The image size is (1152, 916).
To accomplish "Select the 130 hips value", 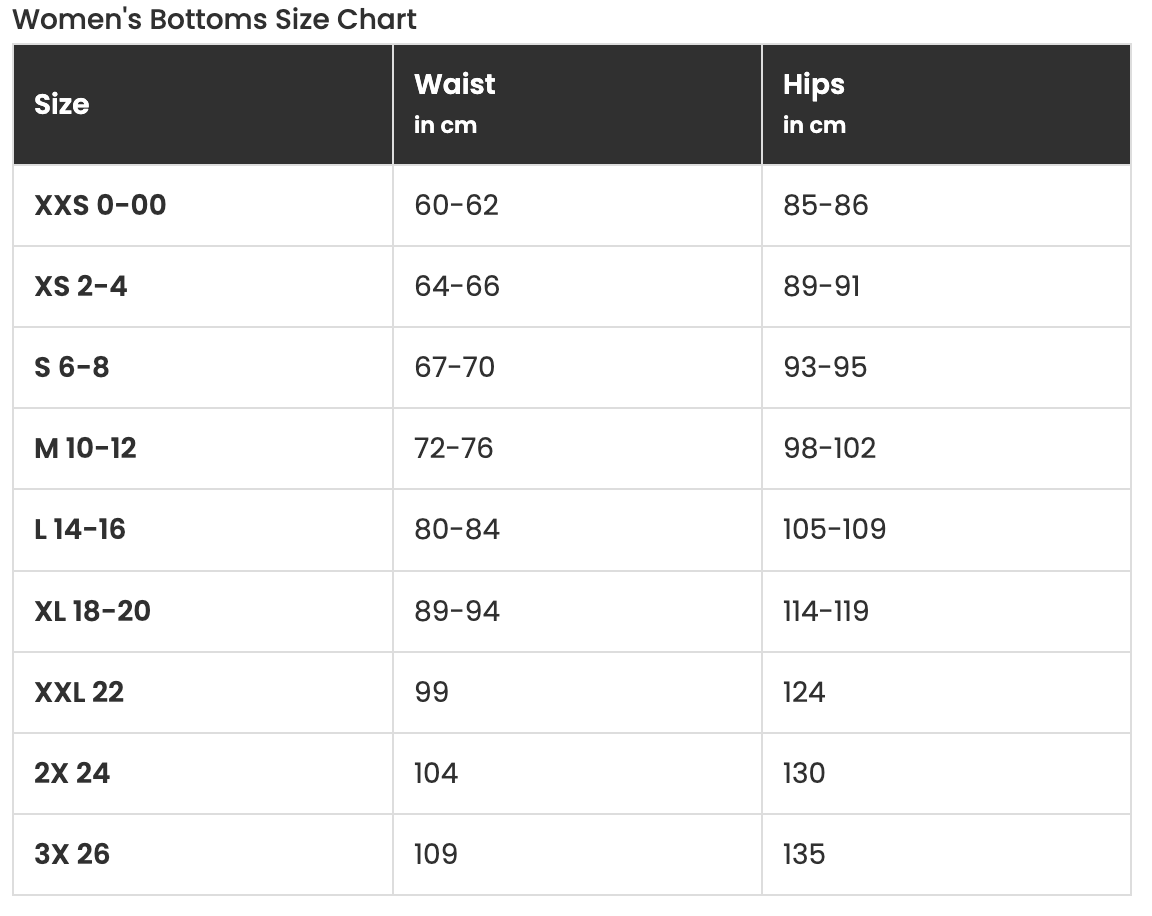I will (804, 773).
